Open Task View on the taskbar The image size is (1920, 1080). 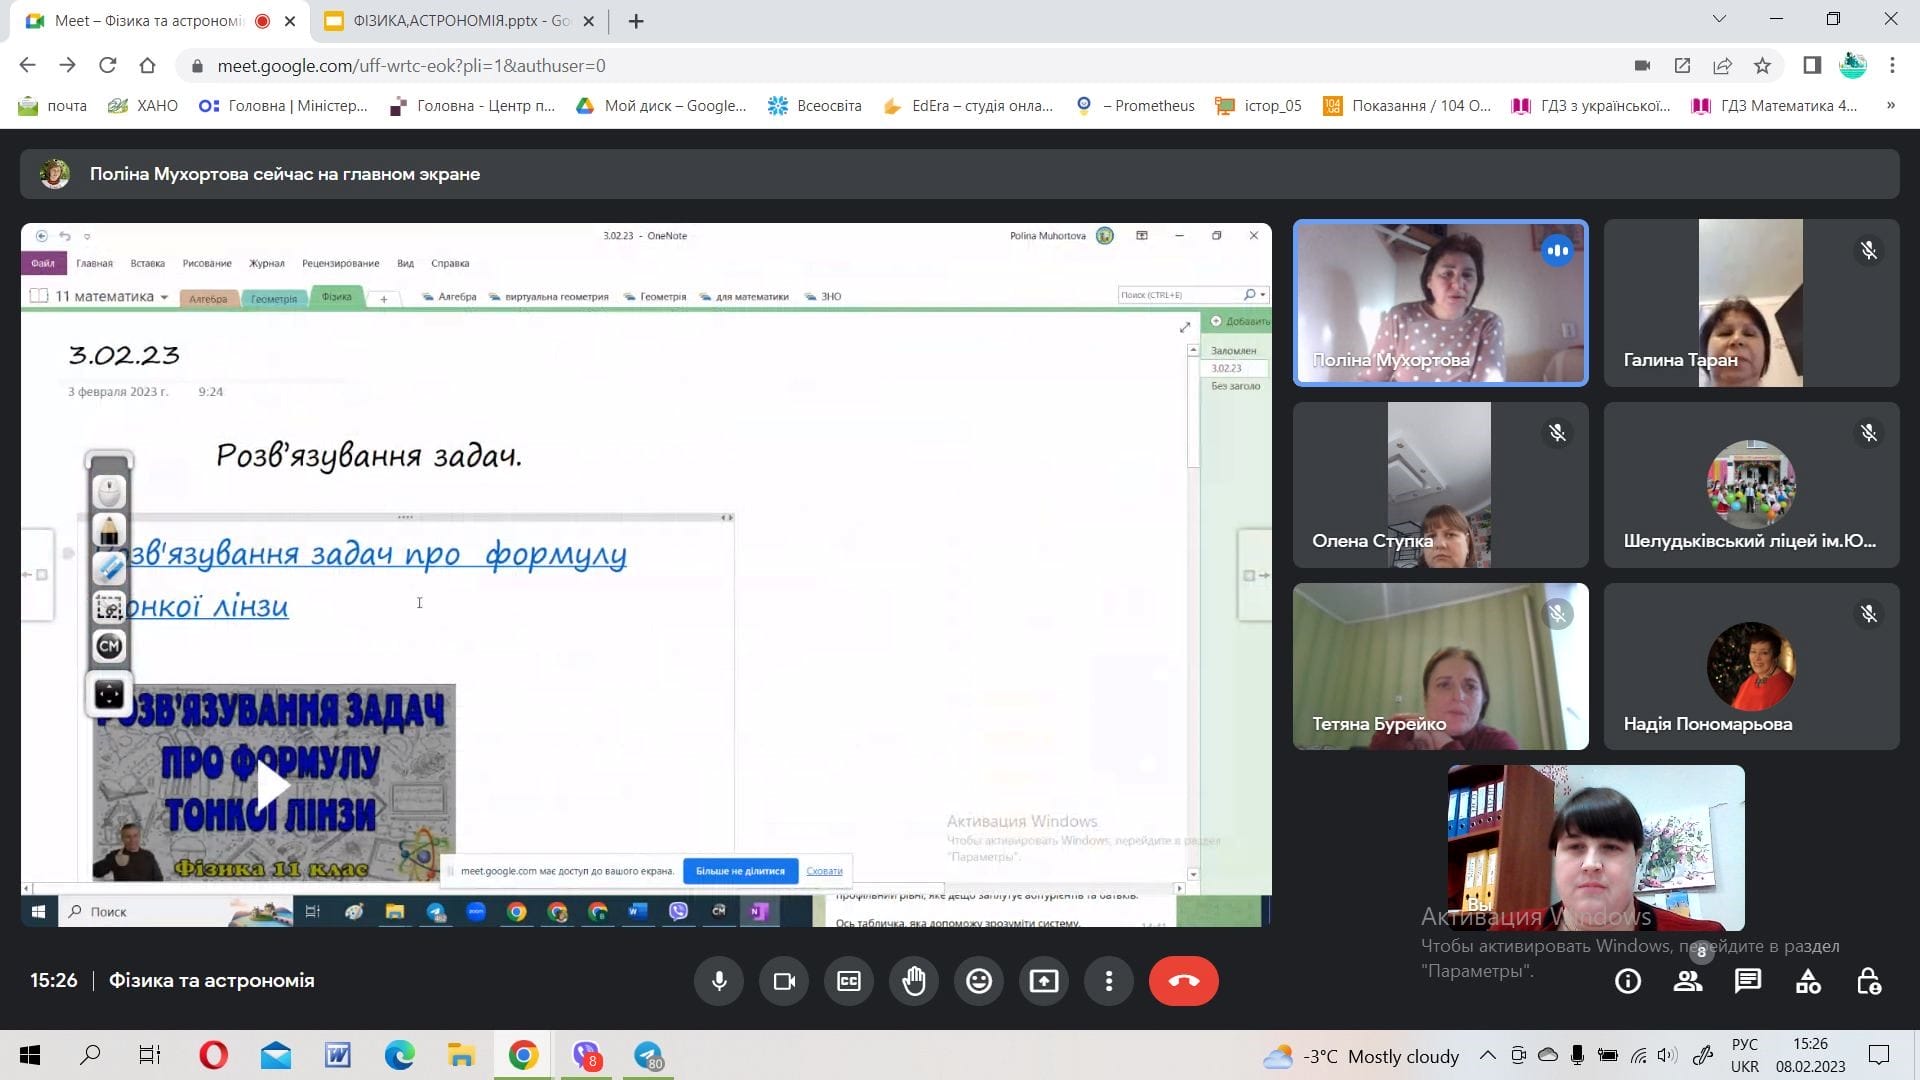[x=150, y=1055]
